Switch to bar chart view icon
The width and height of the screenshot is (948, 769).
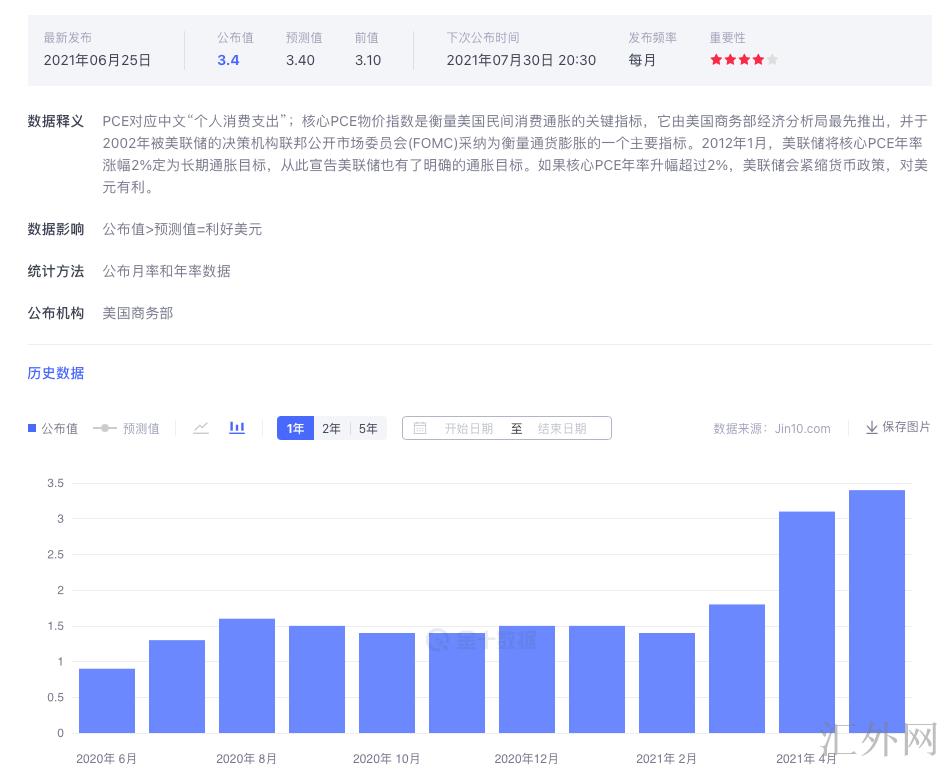237,428
